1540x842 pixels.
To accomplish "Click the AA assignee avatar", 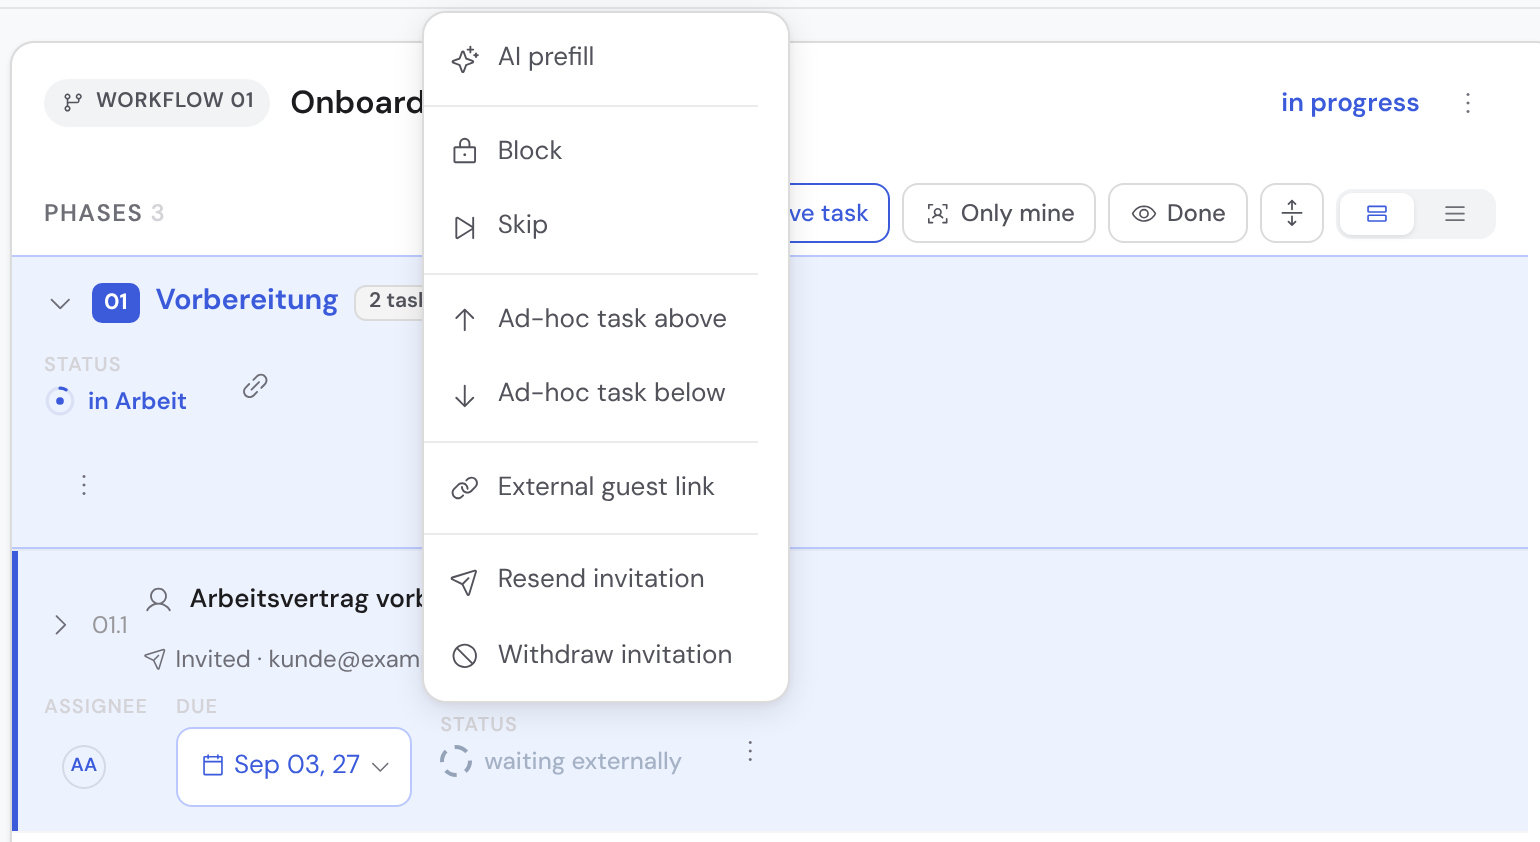I will [84, 766].
